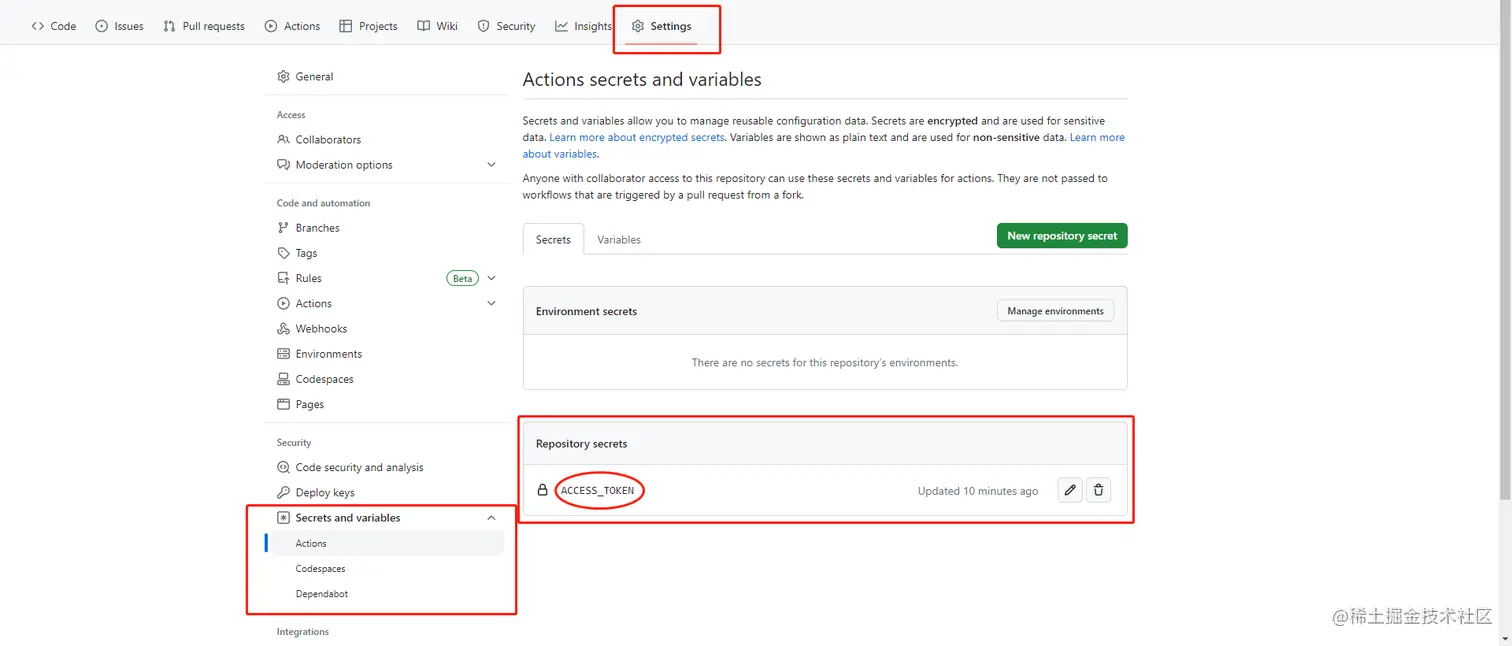1512x646 pixels.
Task: Click the Code tab icon
Action: coord(38,26)
